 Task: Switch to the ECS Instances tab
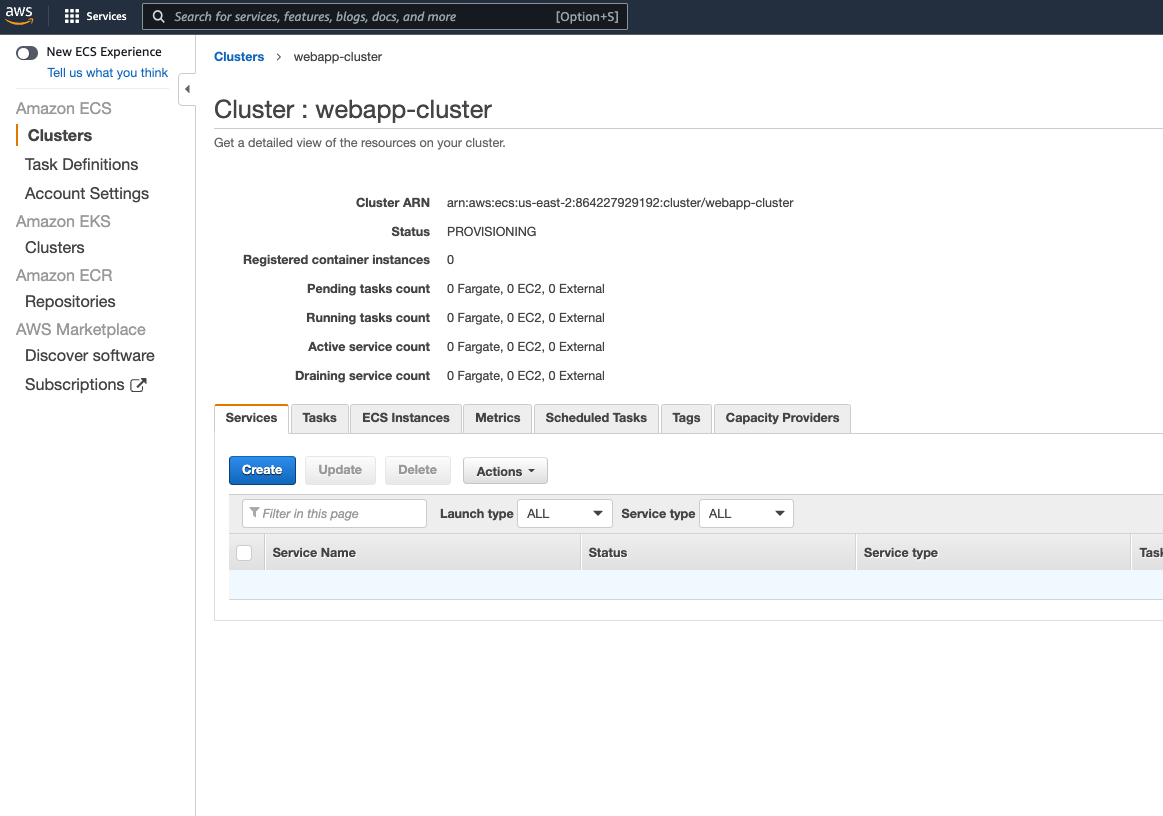pos(405,418)
